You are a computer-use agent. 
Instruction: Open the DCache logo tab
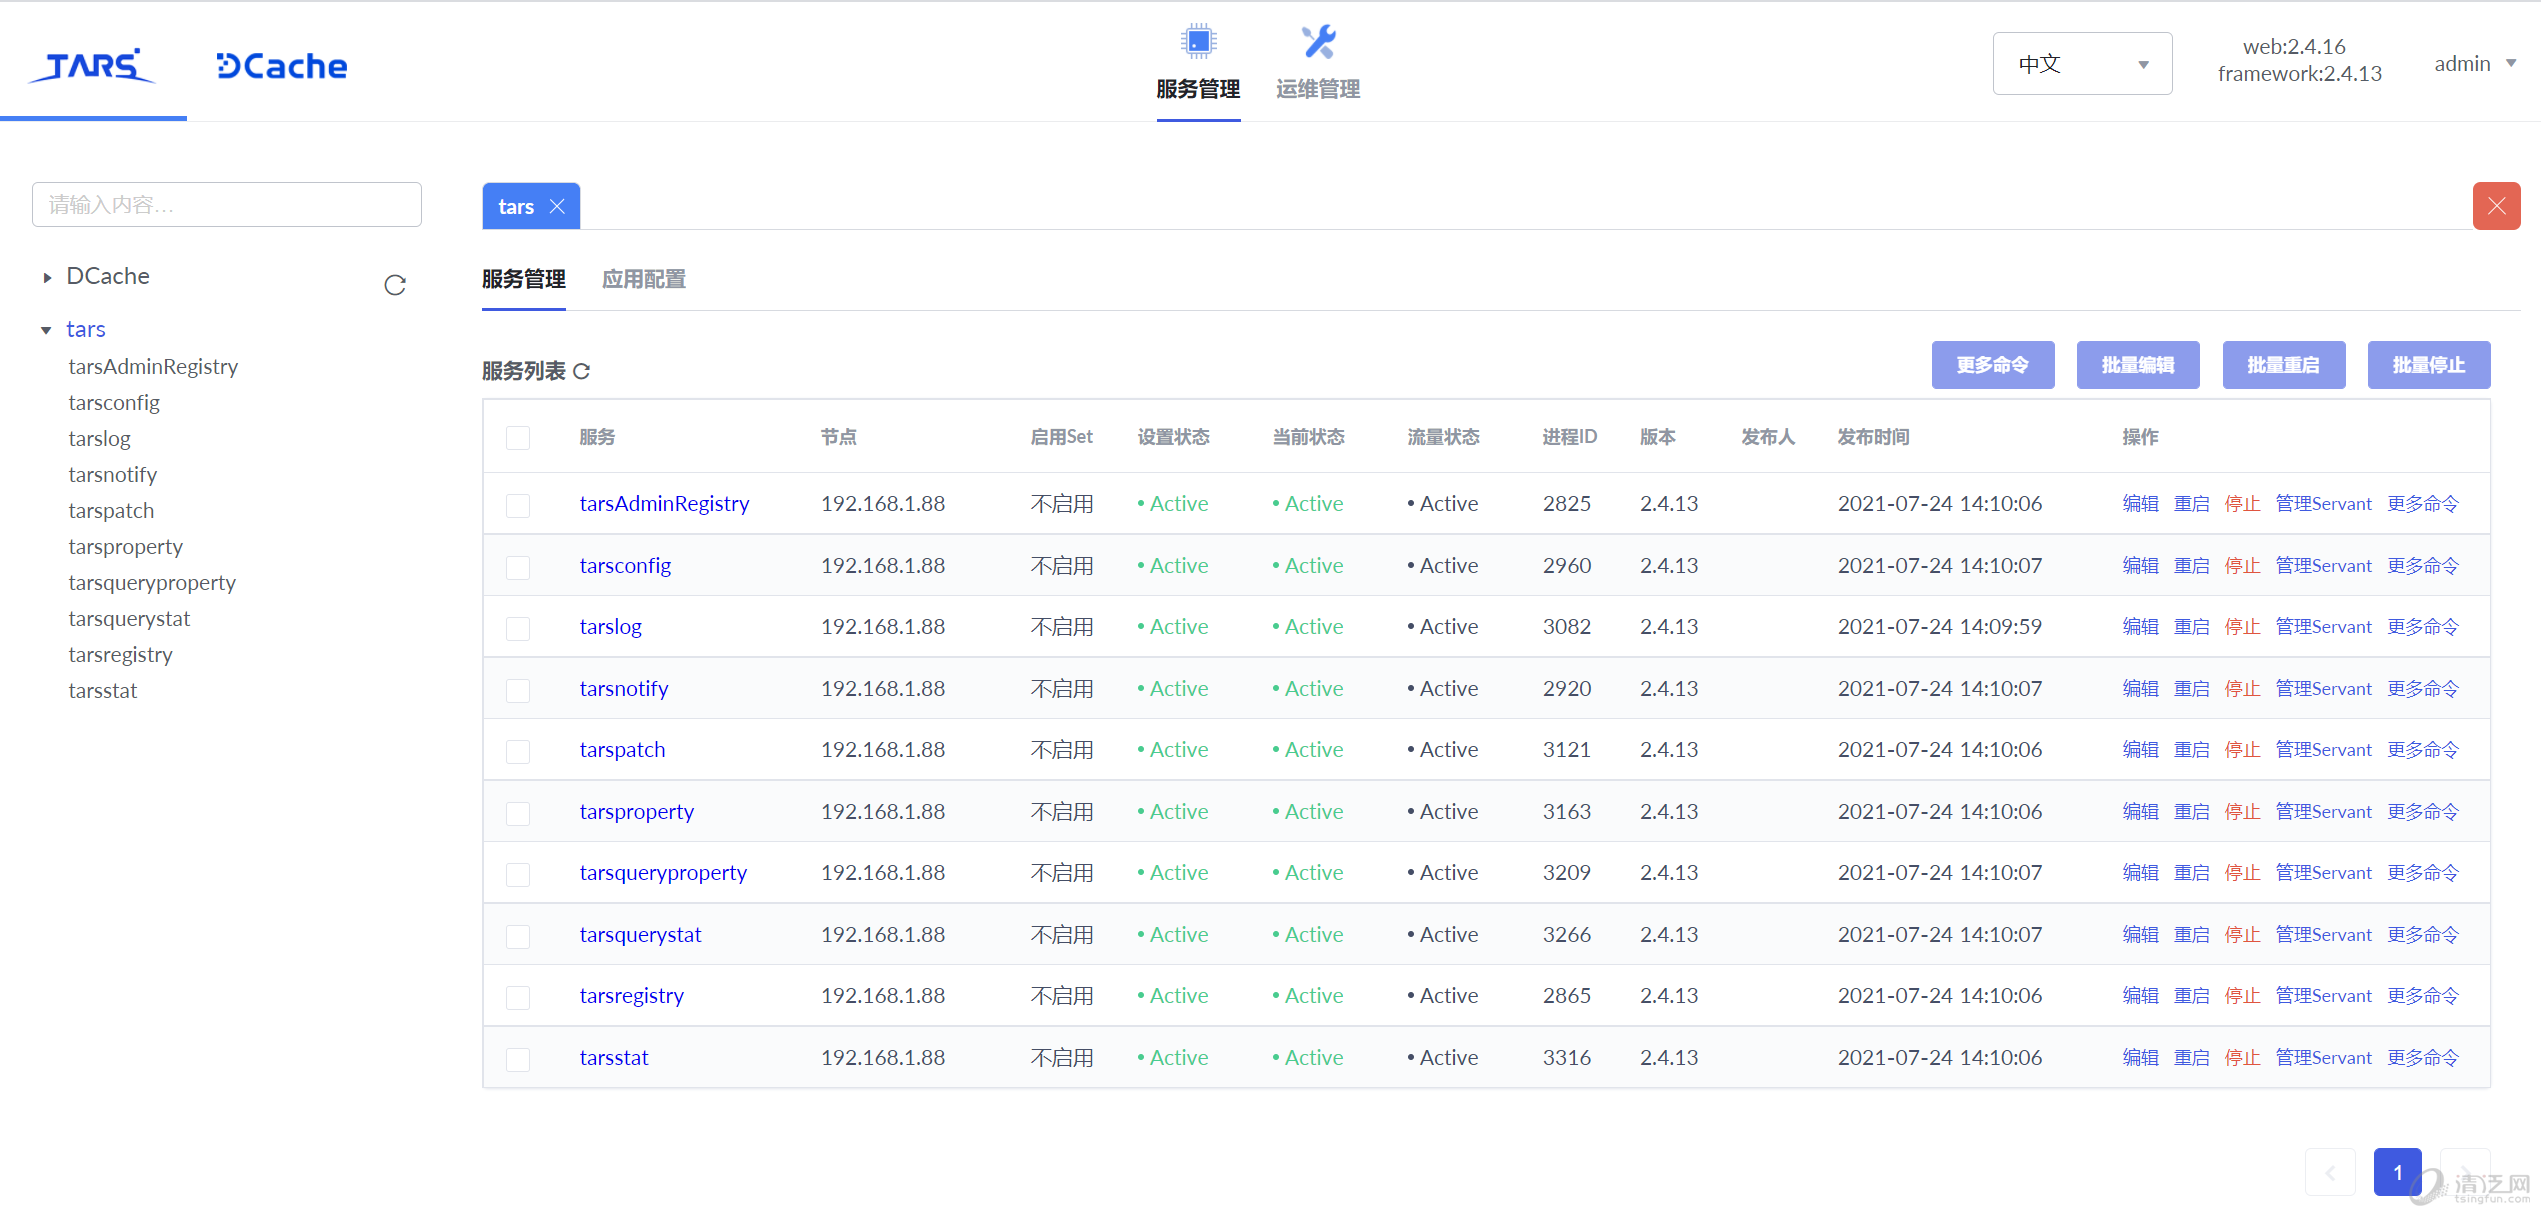282,66
